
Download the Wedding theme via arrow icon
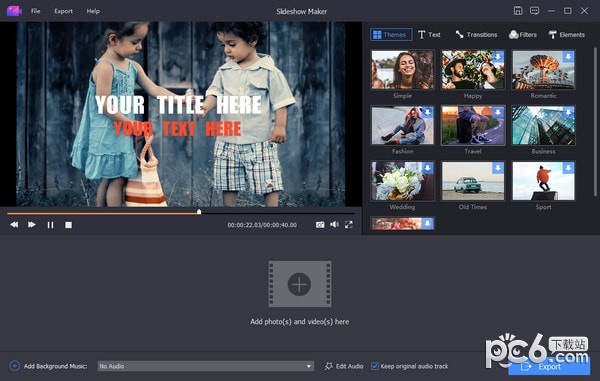pos(427,168)
